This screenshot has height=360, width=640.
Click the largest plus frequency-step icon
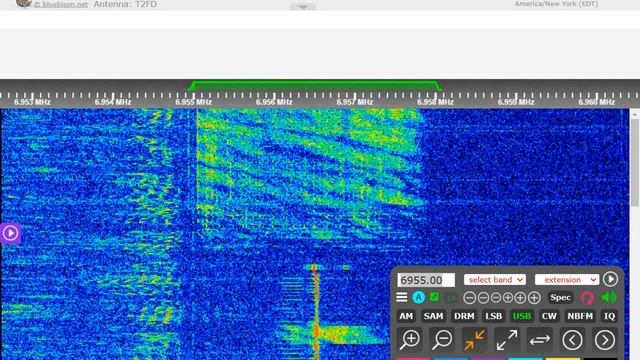(534, 298)
